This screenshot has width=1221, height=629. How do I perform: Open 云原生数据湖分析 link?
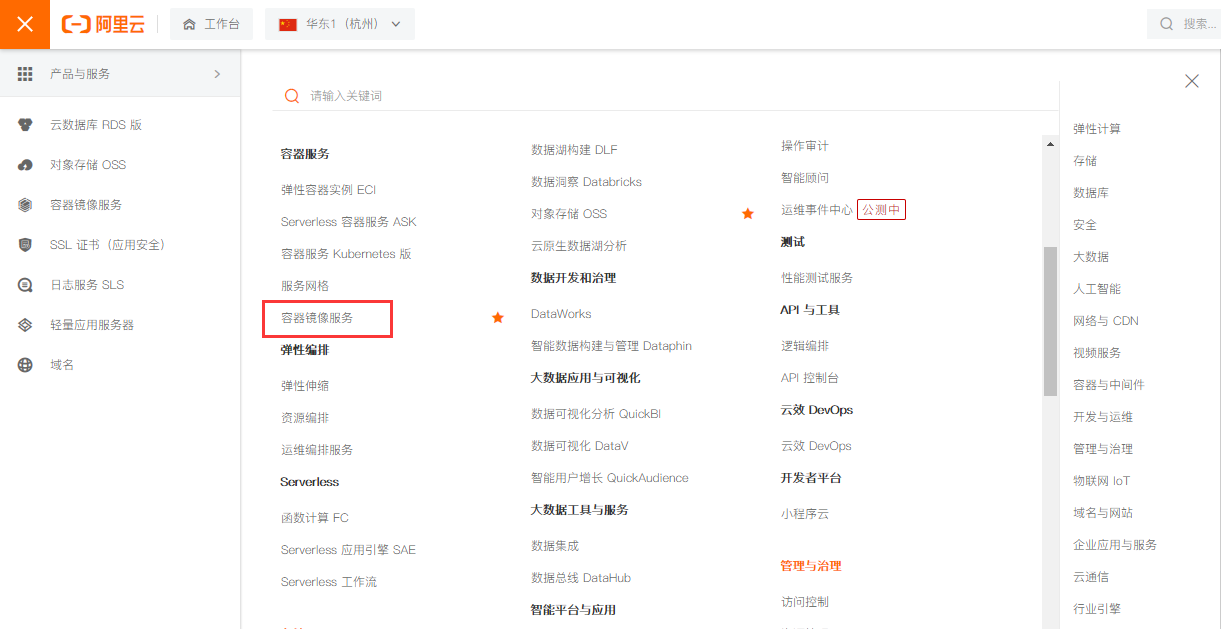pos(579,246)
